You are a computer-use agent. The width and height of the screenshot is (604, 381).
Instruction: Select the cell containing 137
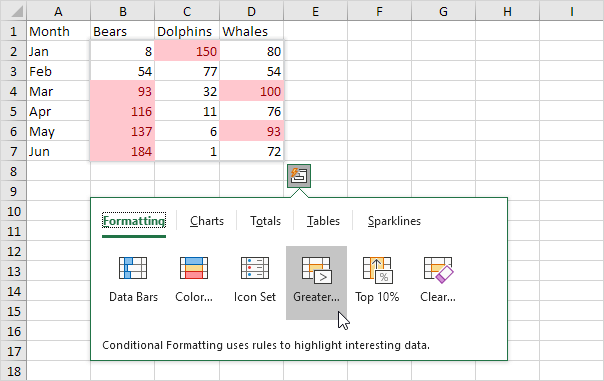(122, 131)
